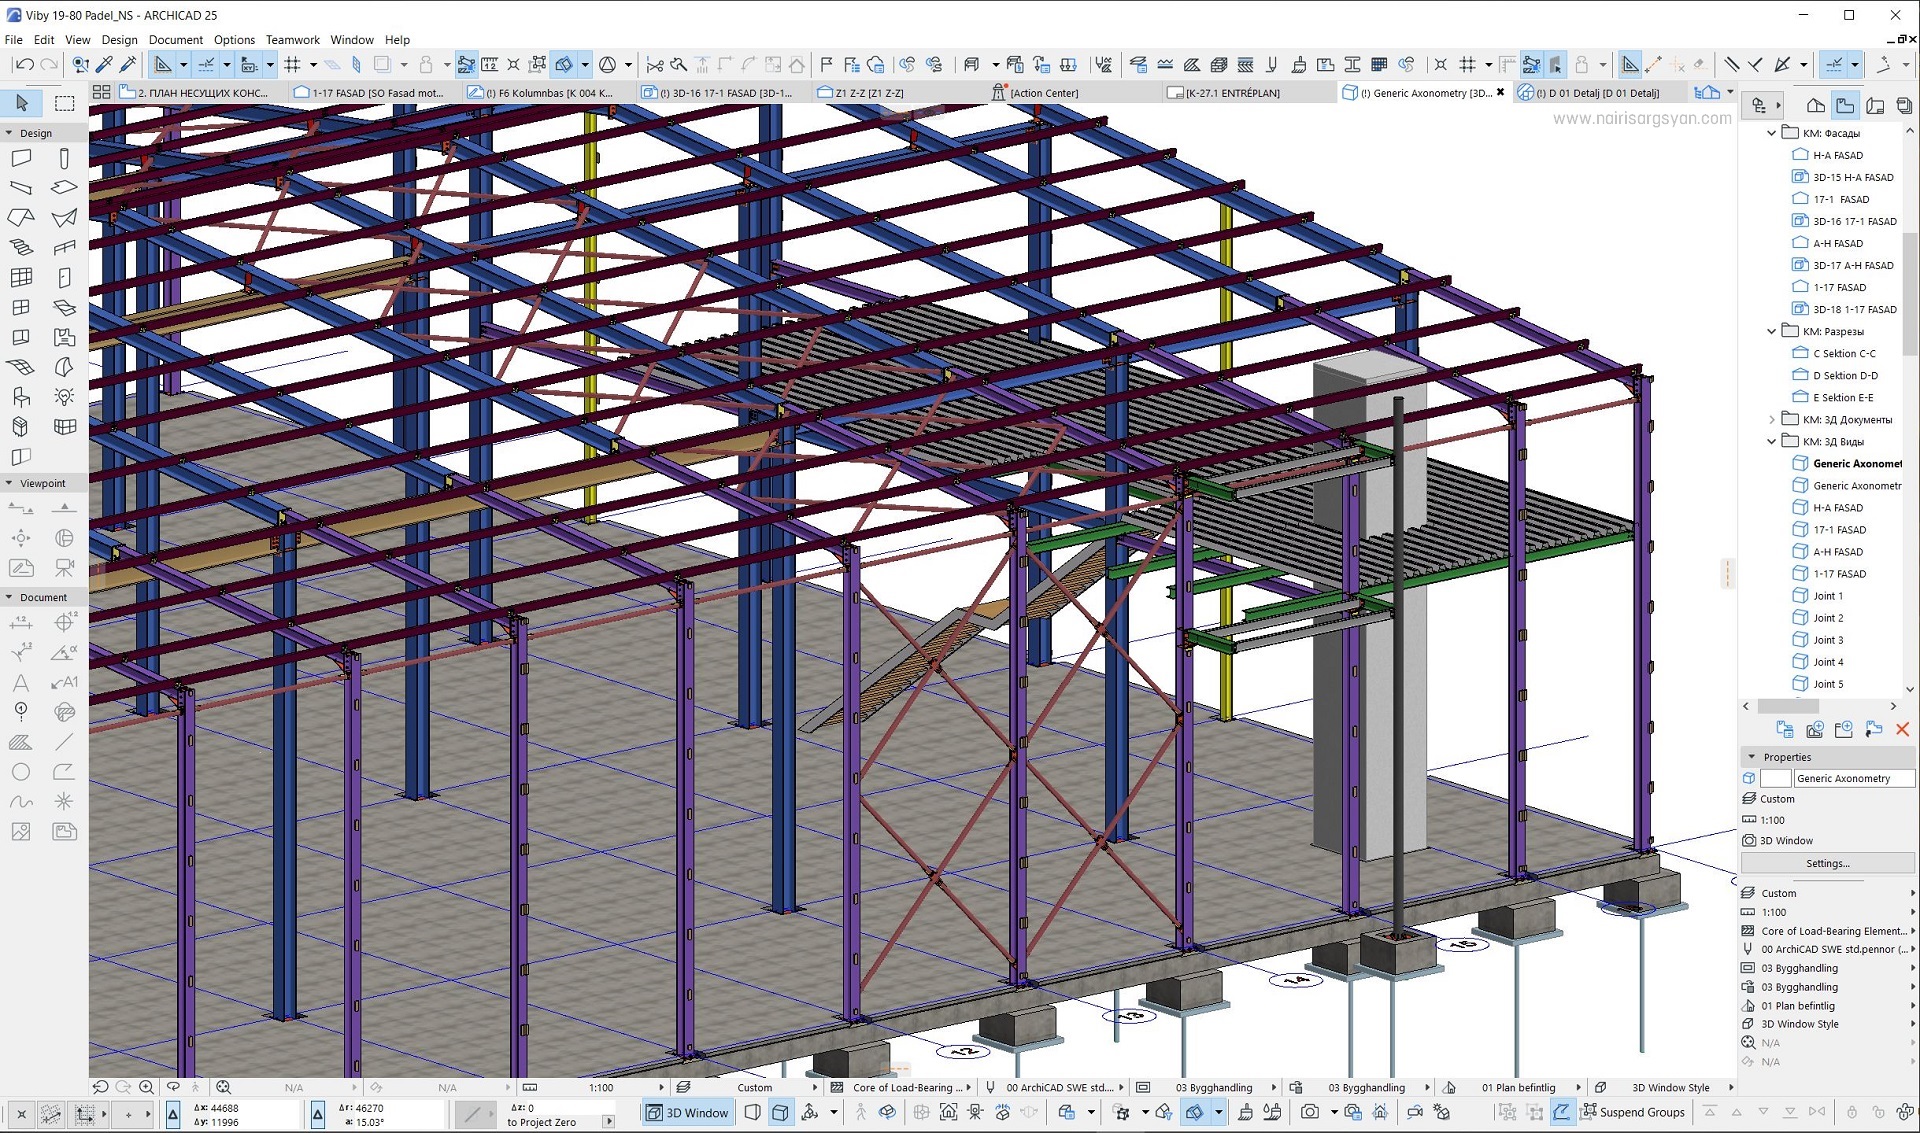The width and height of the screenshot is (1920, 1133).
Task: Select the Shell tool
Action: (x=64, y=218)
